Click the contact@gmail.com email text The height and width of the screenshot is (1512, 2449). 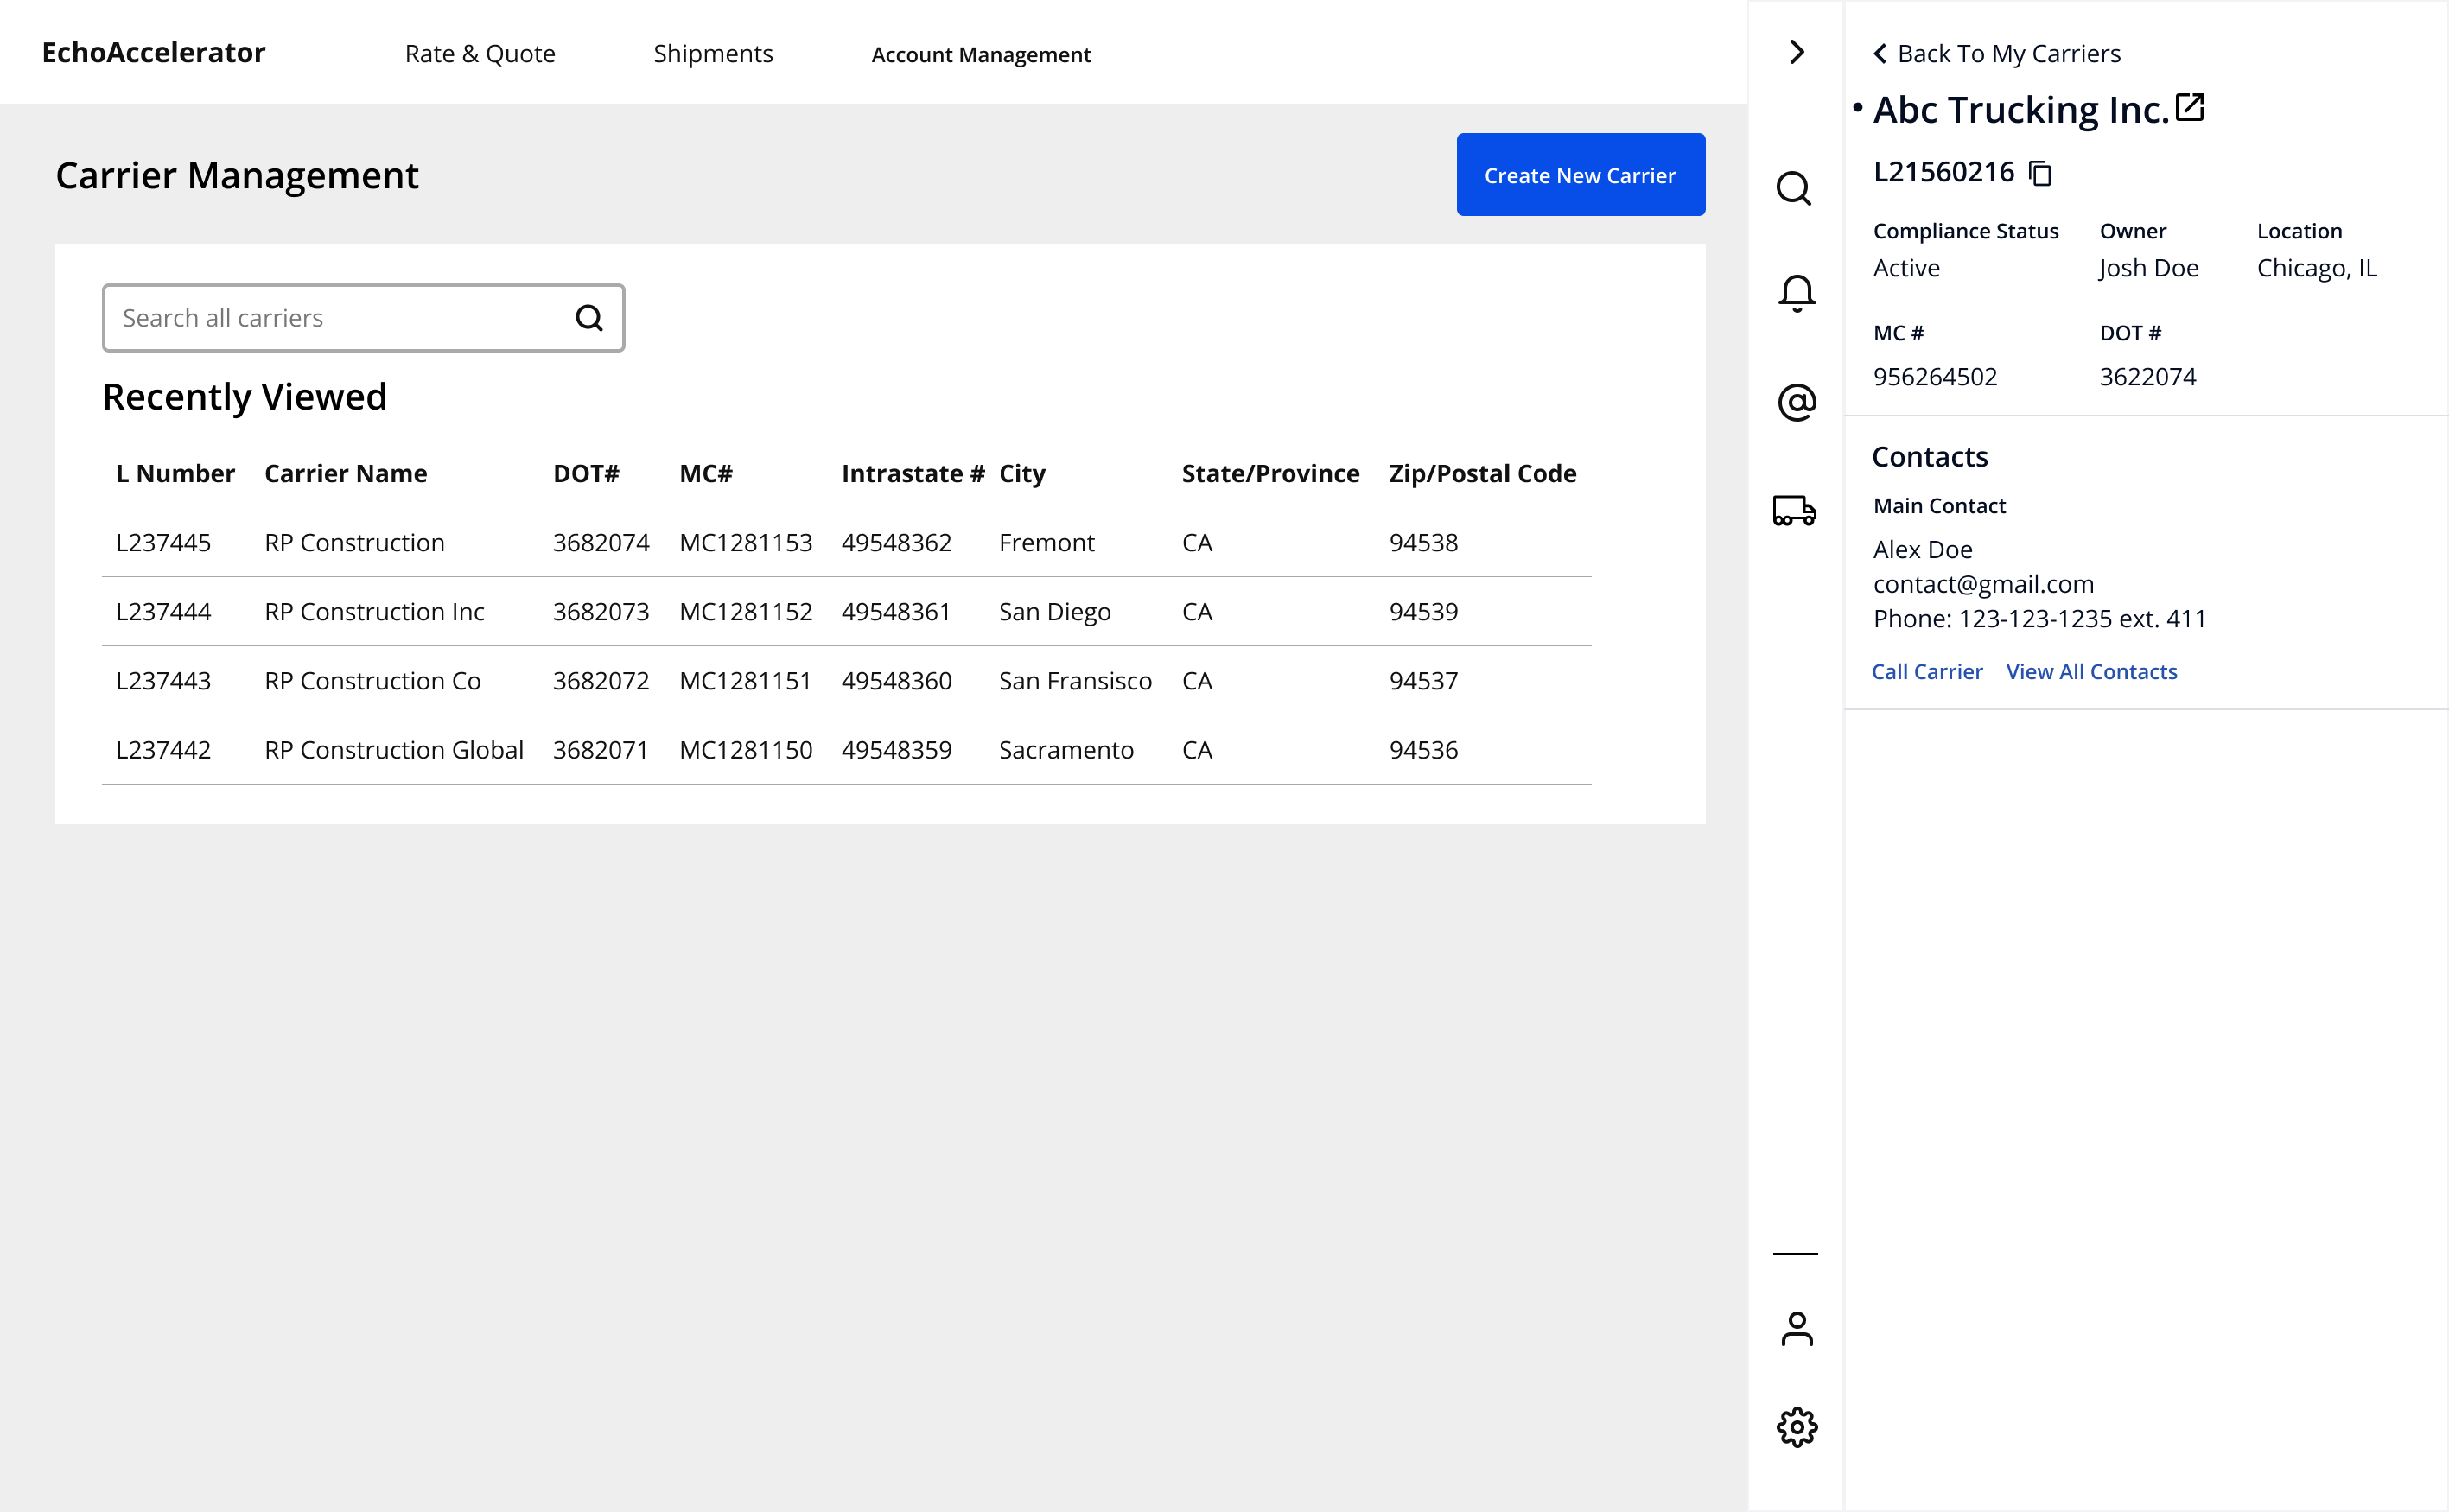point(1983,584)
